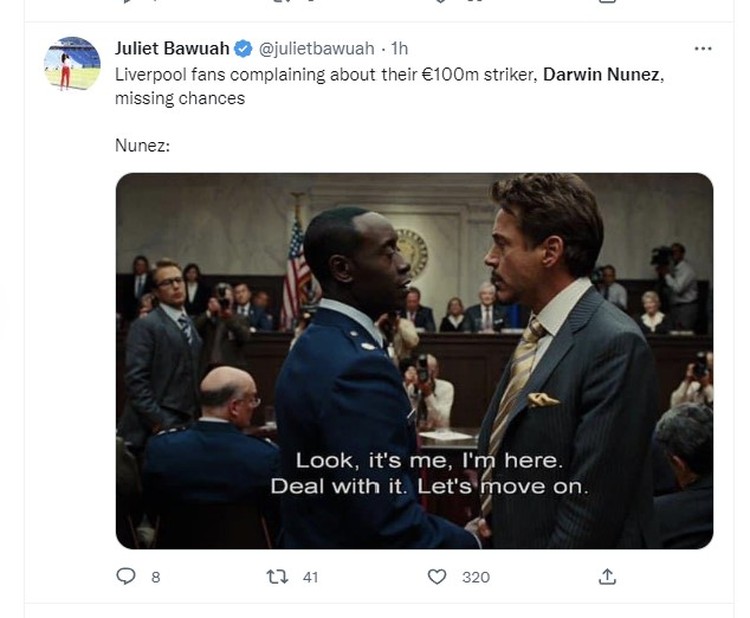Click the bold Darwin Nunez text

pyautogui.click(x=601, y=75)
